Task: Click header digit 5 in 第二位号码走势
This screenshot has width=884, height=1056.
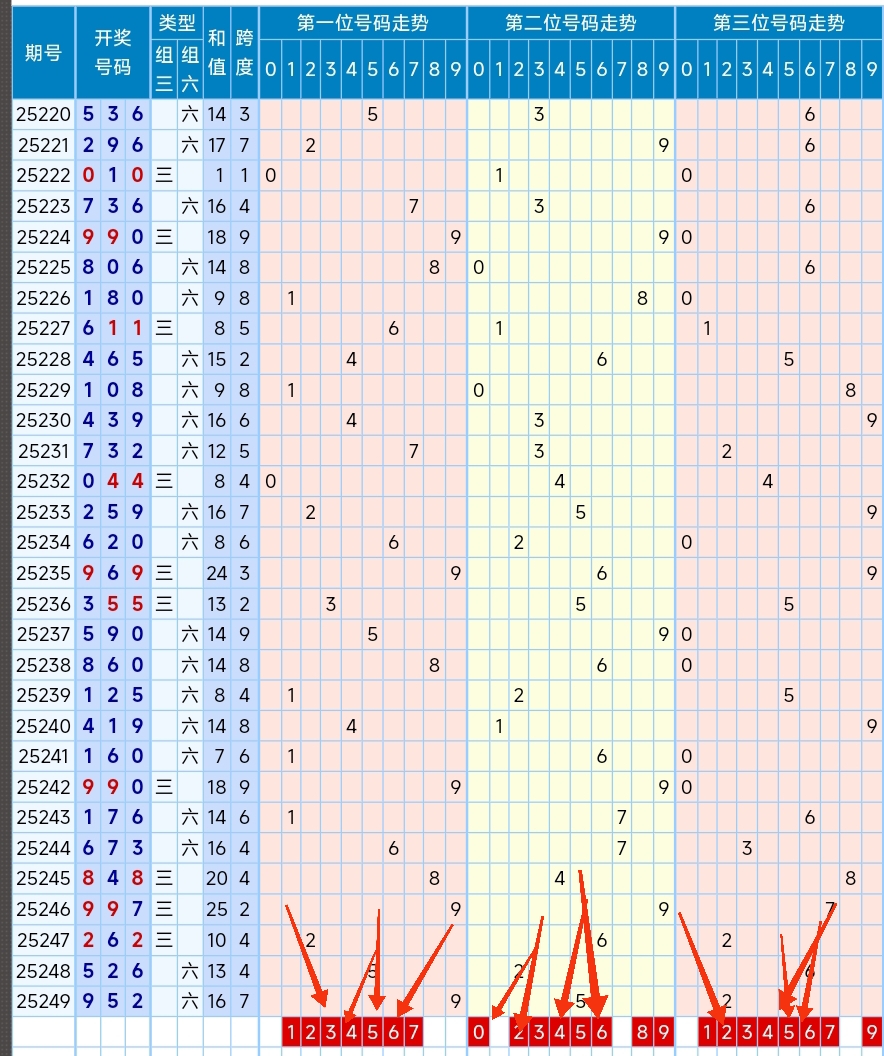Action: [x=580, y=69]
